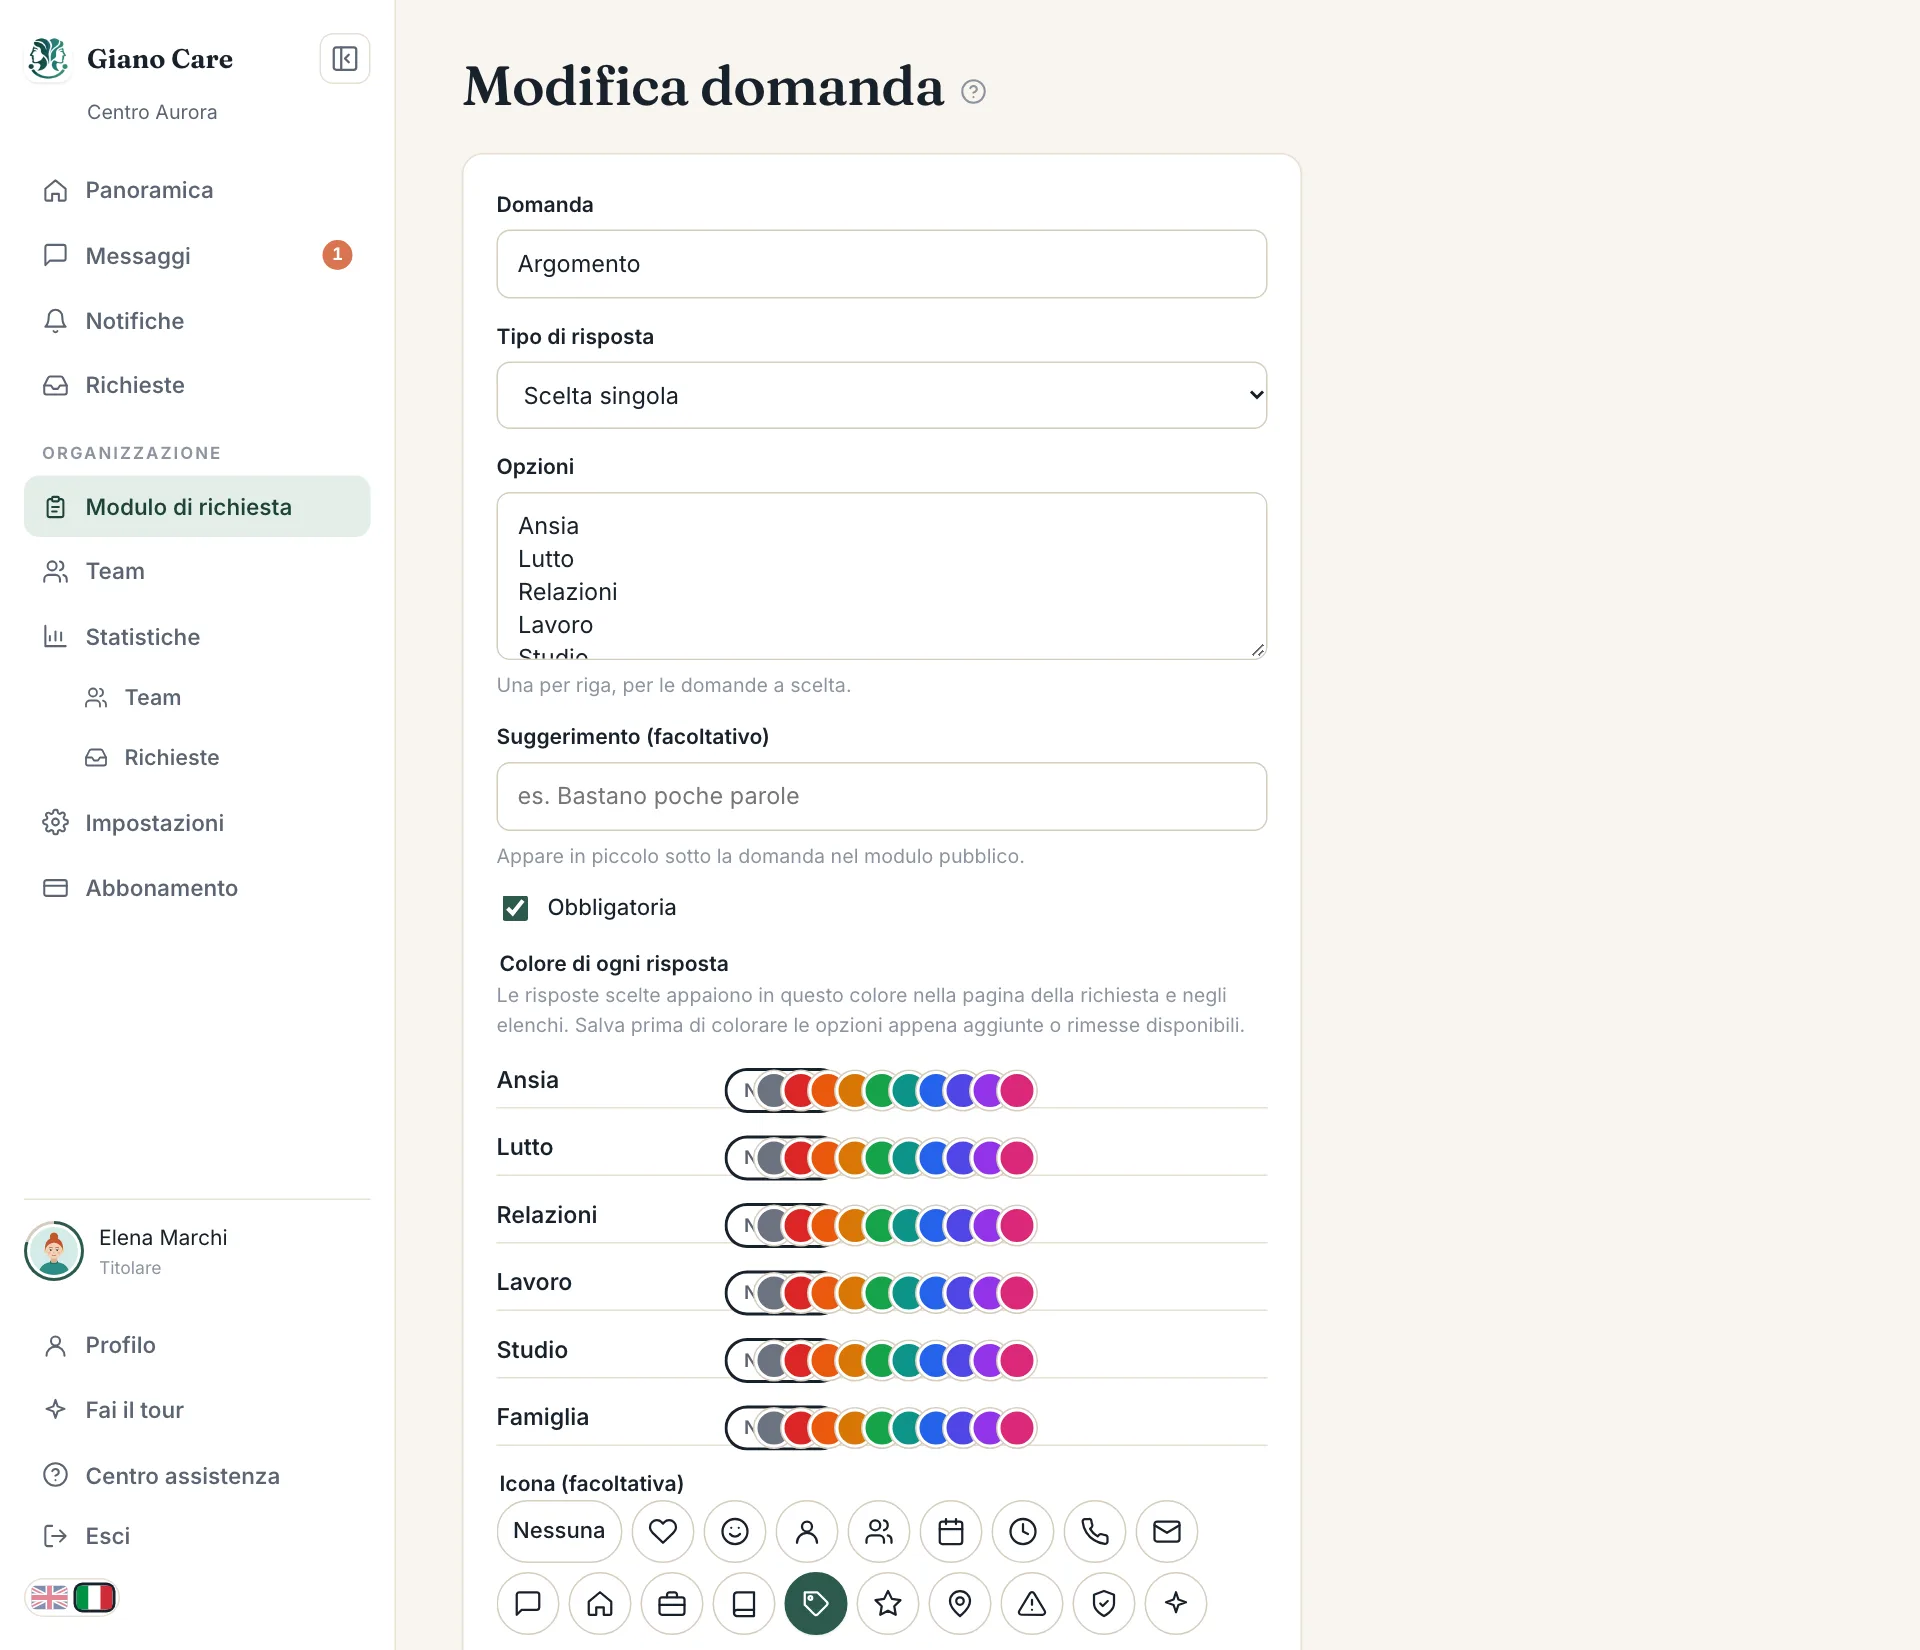
Task: Open Centro assistenza
Action: (x=197, y=1476)
